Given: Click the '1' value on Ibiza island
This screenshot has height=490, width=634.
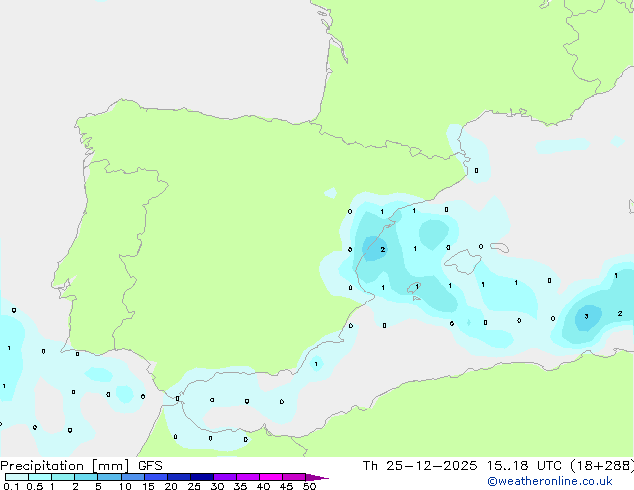Looking at the screenshot, I should point(417,286).
